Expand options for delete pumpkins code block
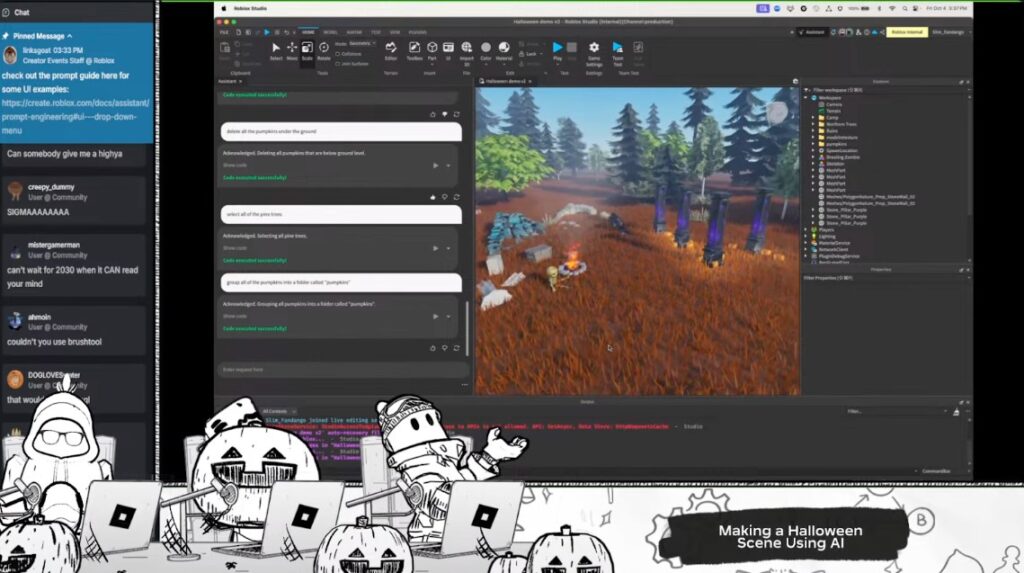 448,165
